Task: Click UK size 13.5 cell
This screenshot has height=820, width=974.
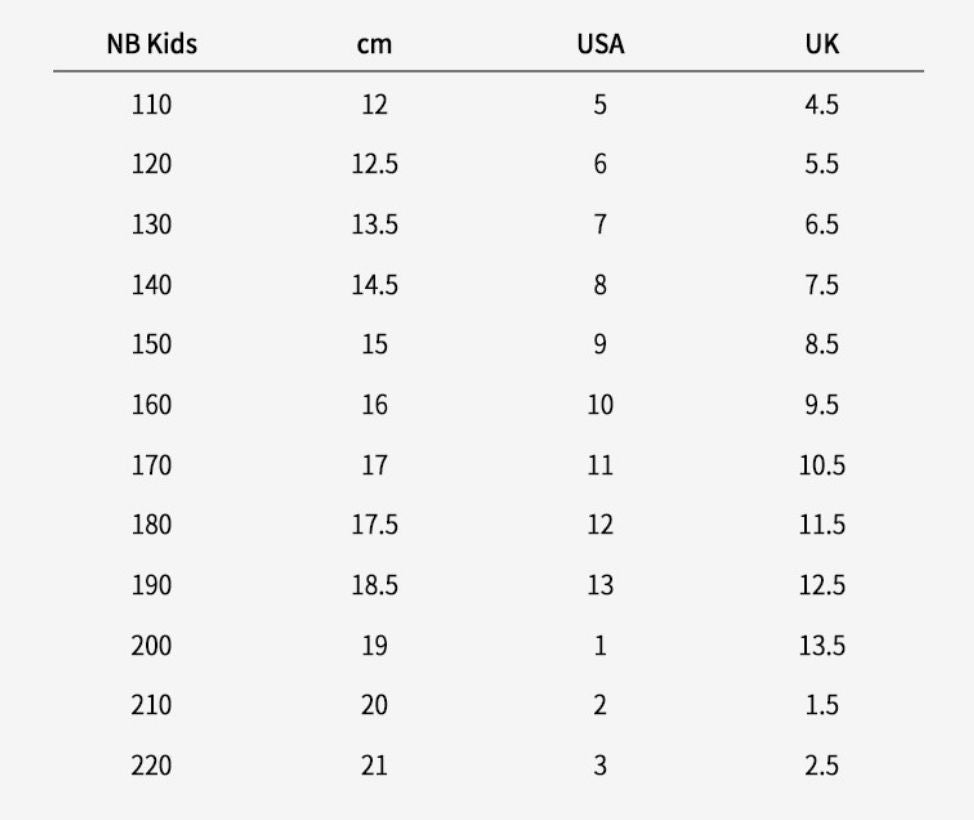Action: pos(822,646)
